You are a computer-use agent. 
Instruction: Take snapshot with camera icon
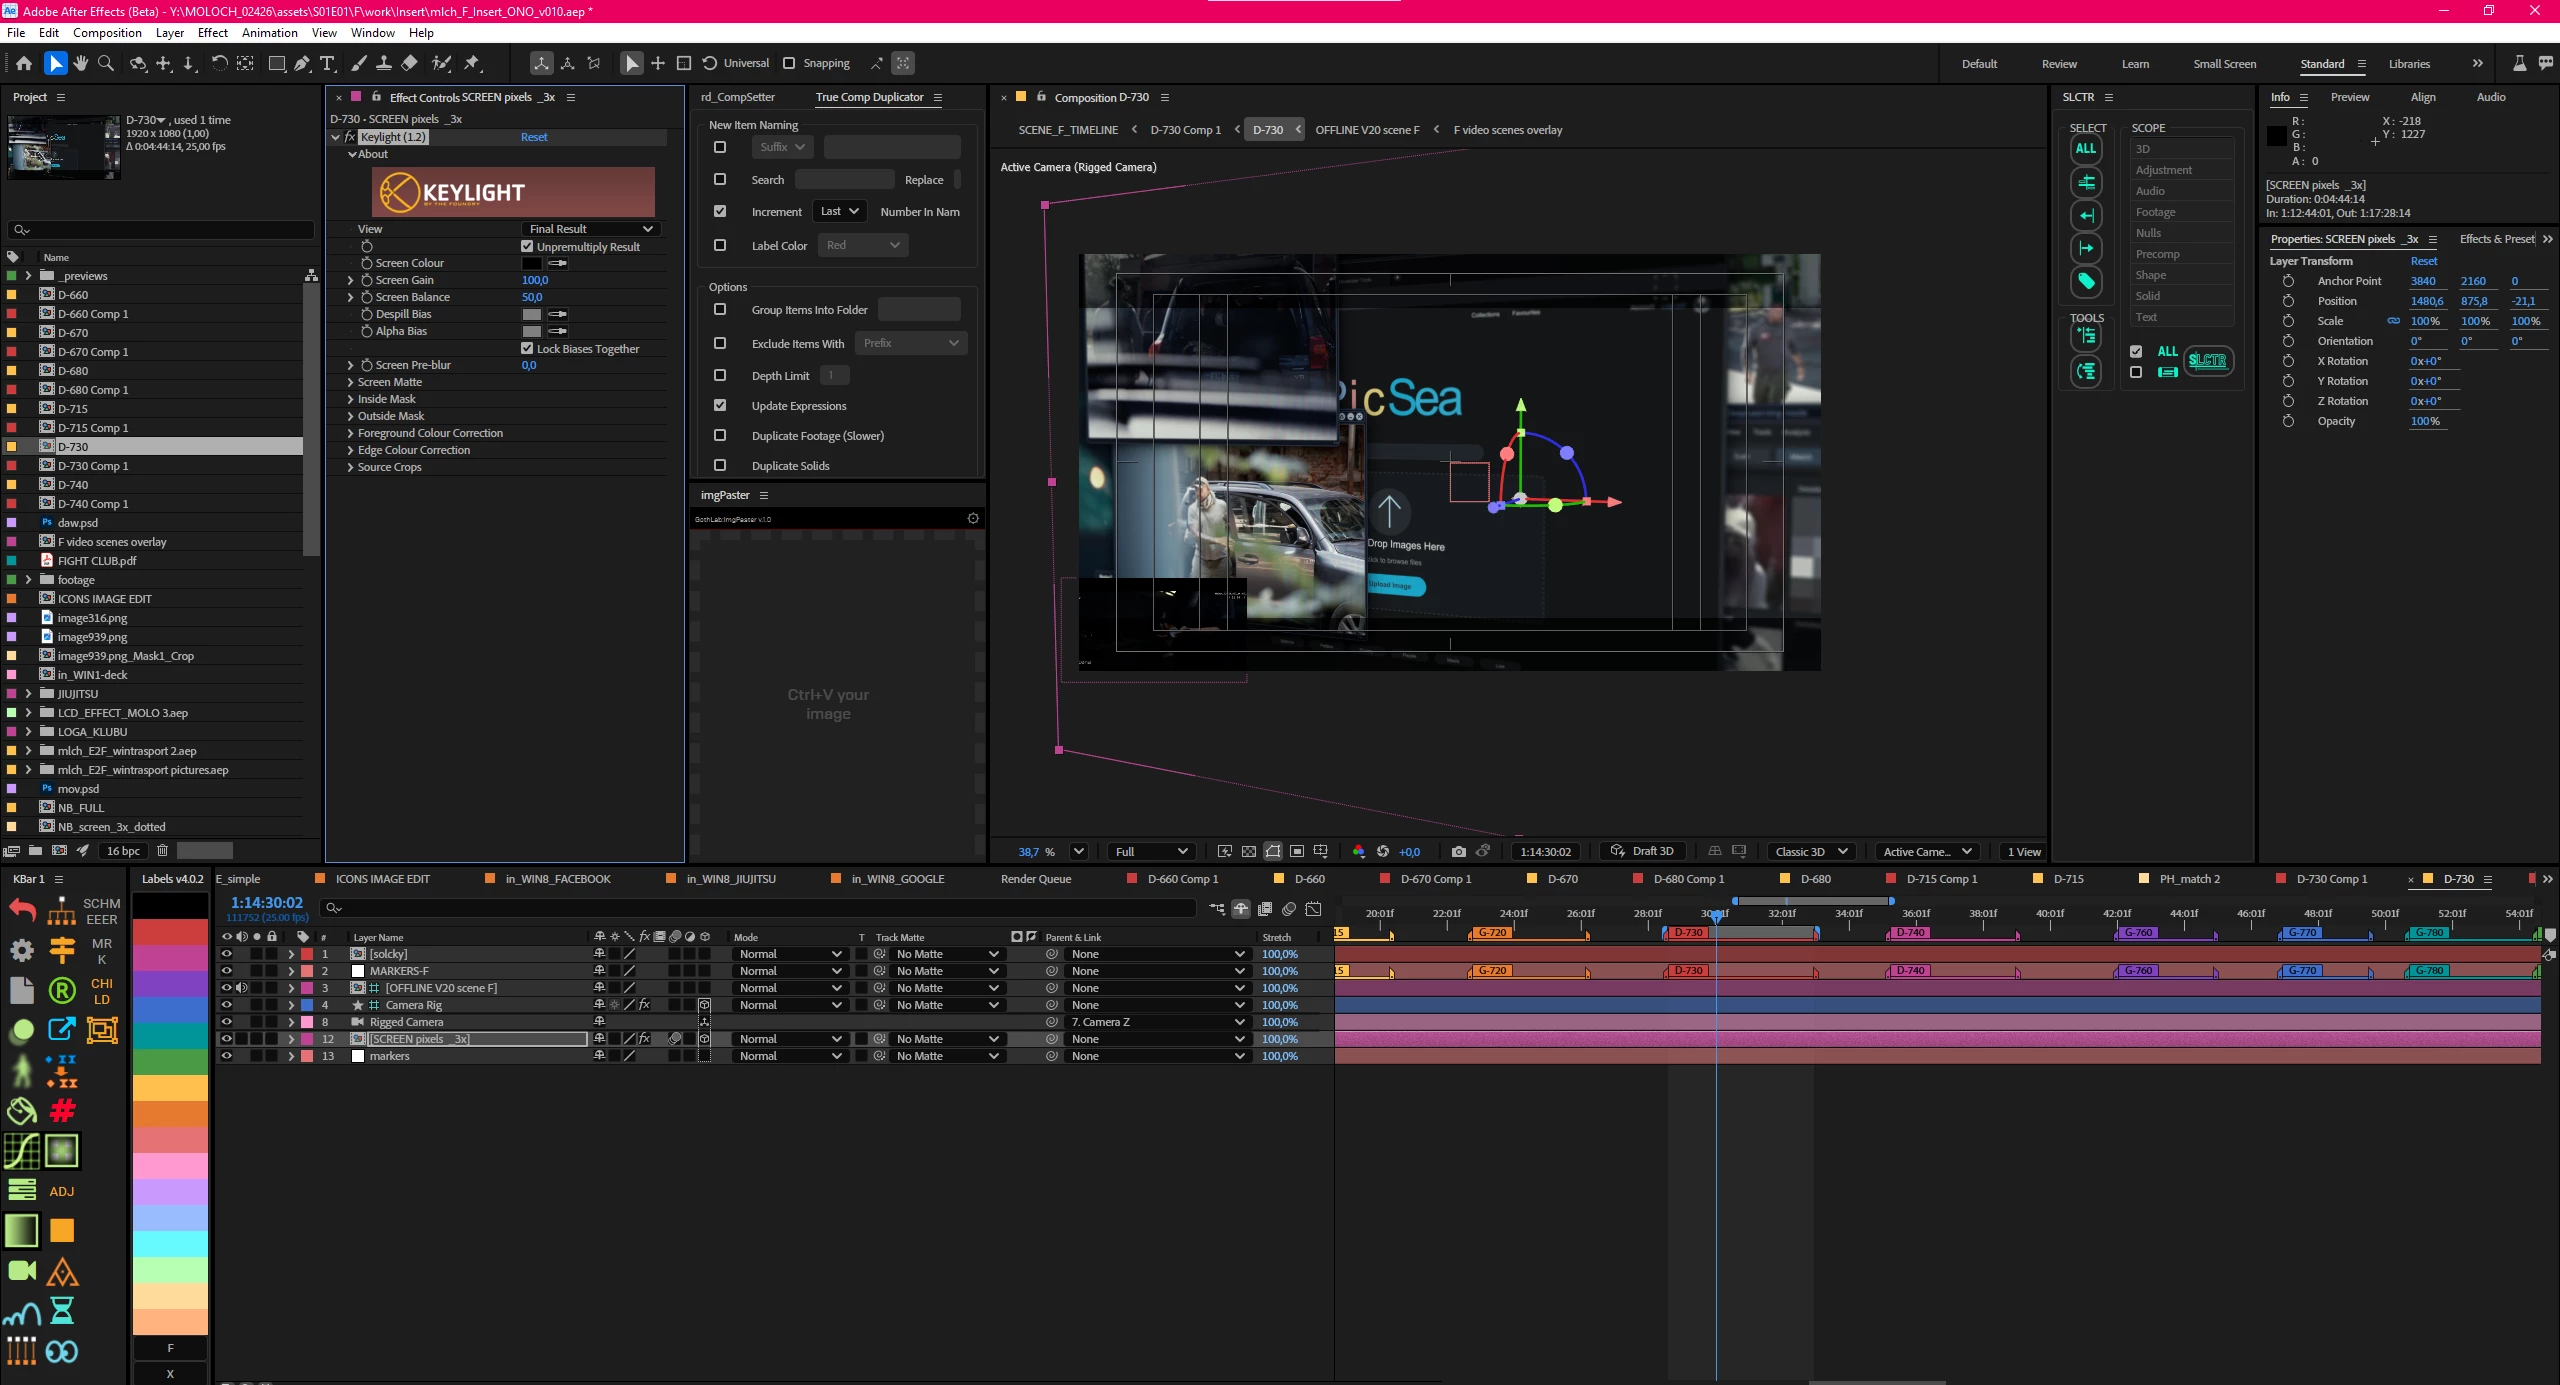tap(1459, 851)
